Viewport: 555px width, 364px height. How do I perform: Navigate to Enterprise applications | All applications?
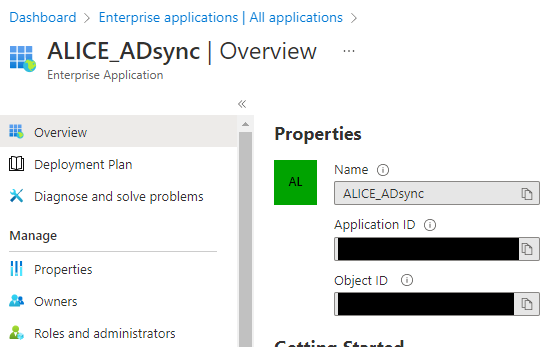tap(221, 17)
